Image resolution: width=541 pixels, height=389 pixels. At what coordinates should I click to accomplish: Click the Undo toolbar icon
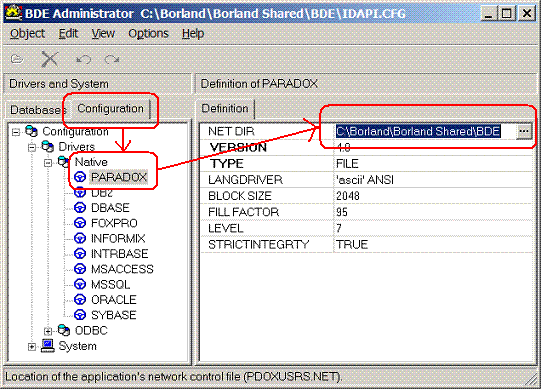point(83,60)
